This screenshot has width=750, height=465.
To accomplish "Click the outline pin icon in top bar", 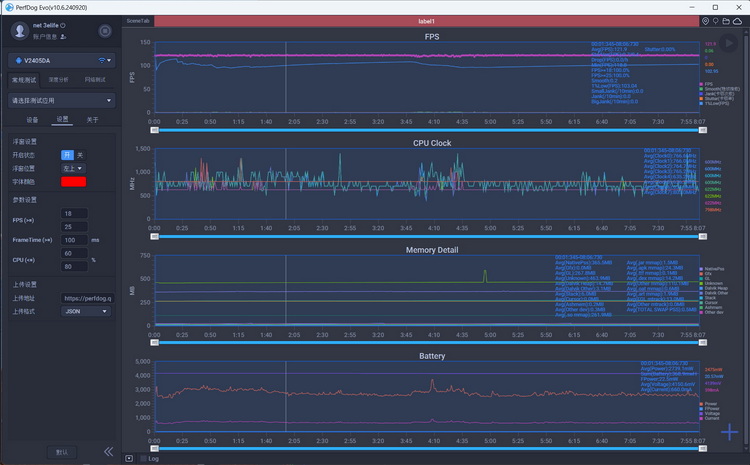I will click(x=716, y=21).
